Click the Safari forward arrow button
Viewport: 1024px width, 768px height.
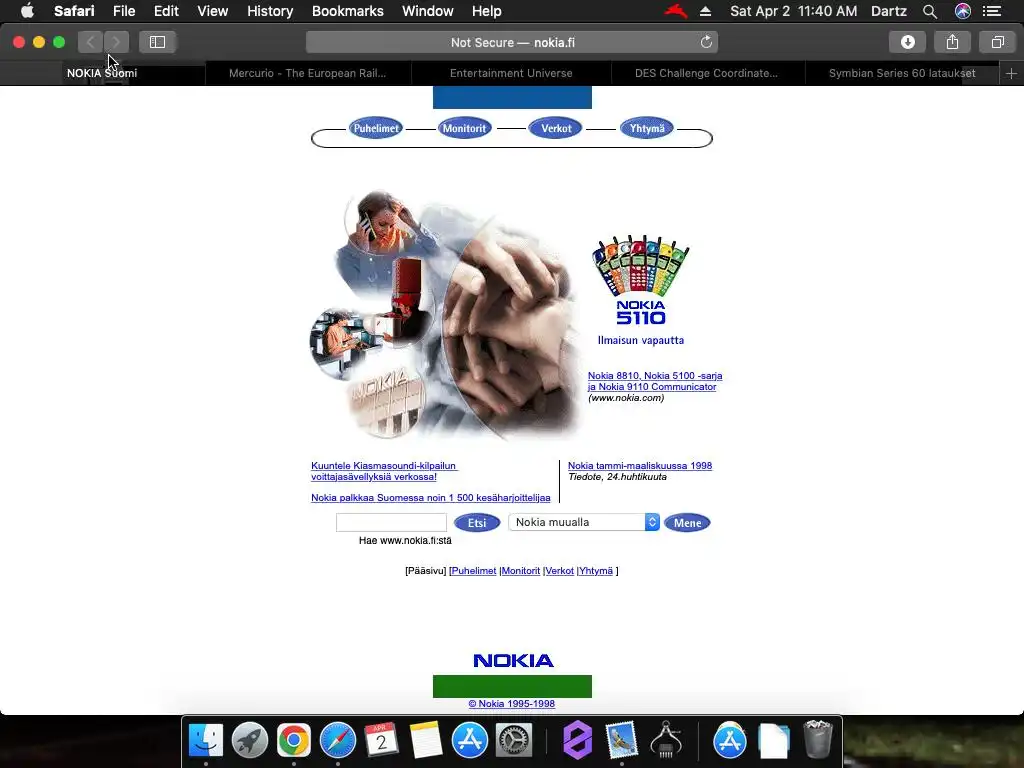point(116,42)
